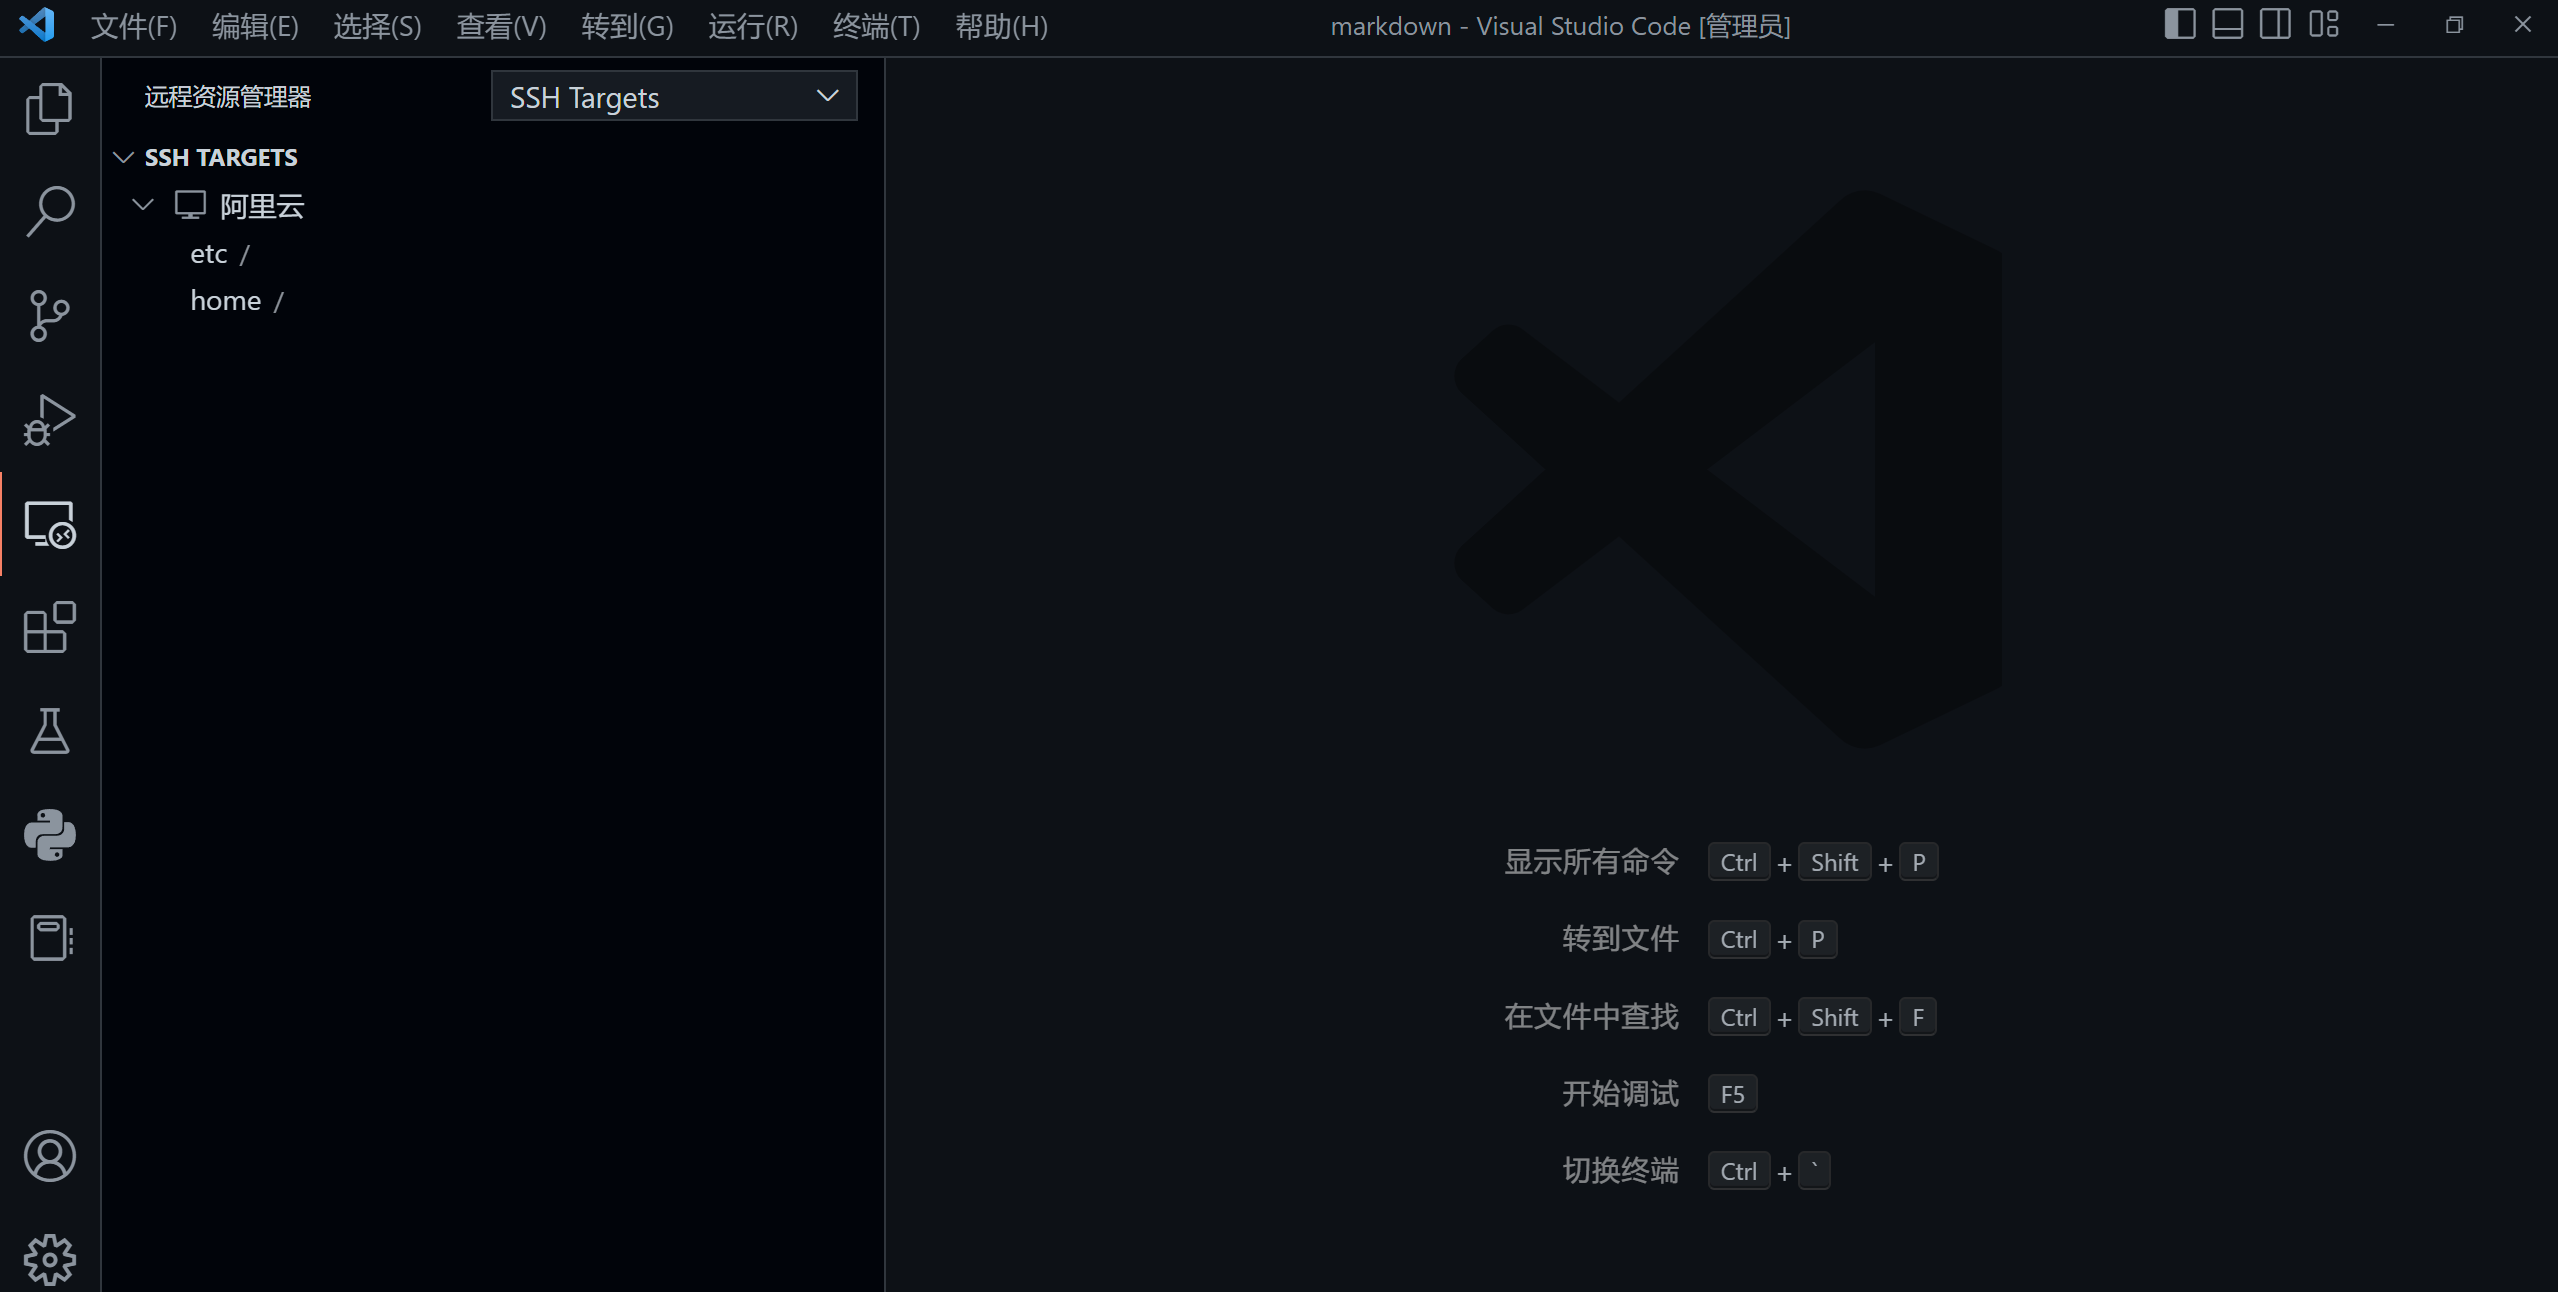Toggle primary sidebar layout icon
This screenshot has width=2558, height=1292.
2180,24
